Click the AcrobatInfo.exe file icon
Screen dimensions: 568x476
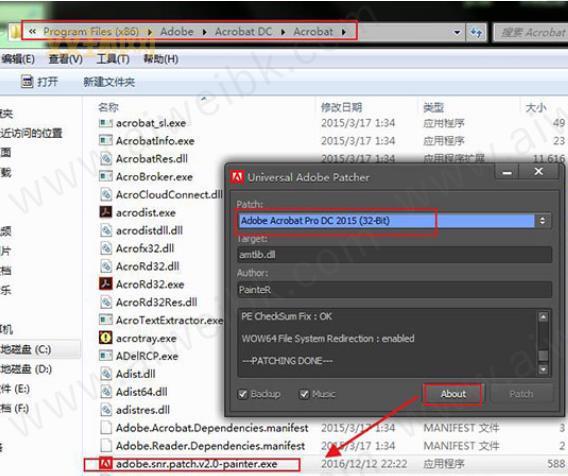point(106,141)
